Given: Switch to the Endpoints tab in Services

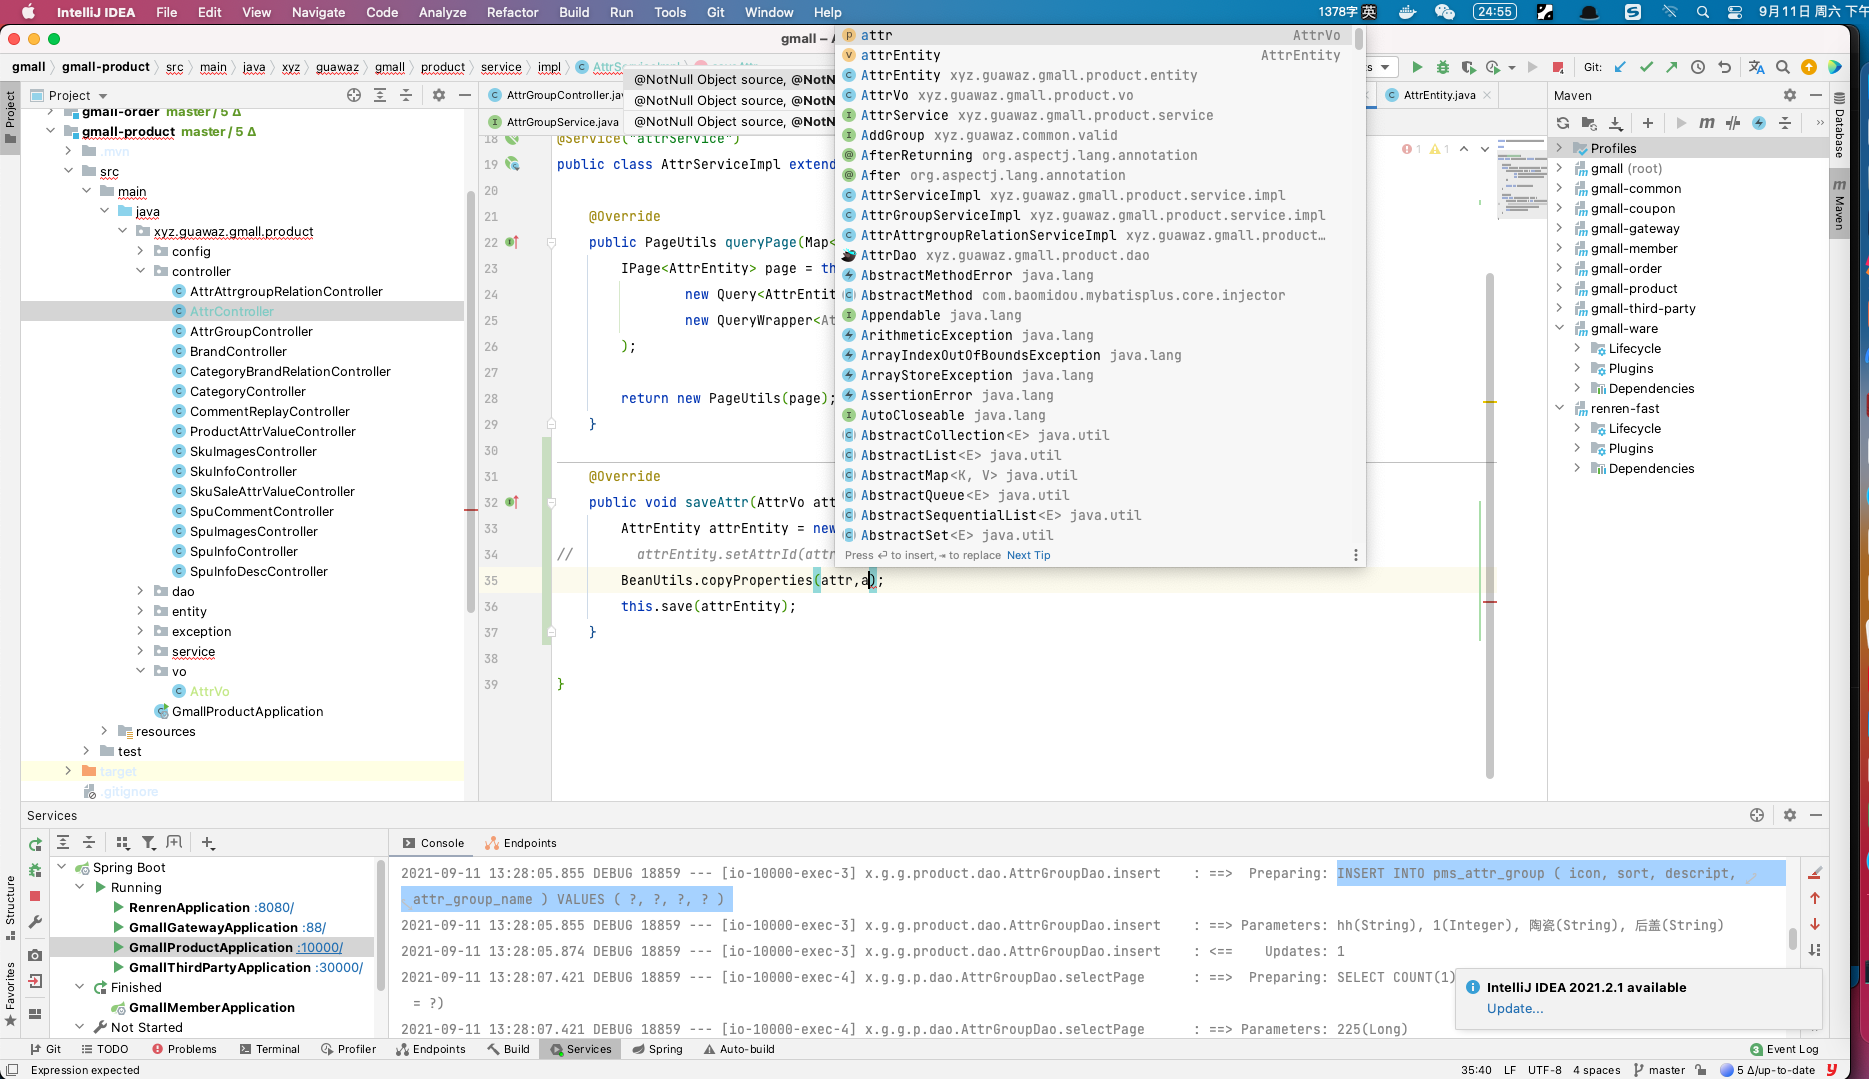Looking at the screenshot, I should 521,843.
